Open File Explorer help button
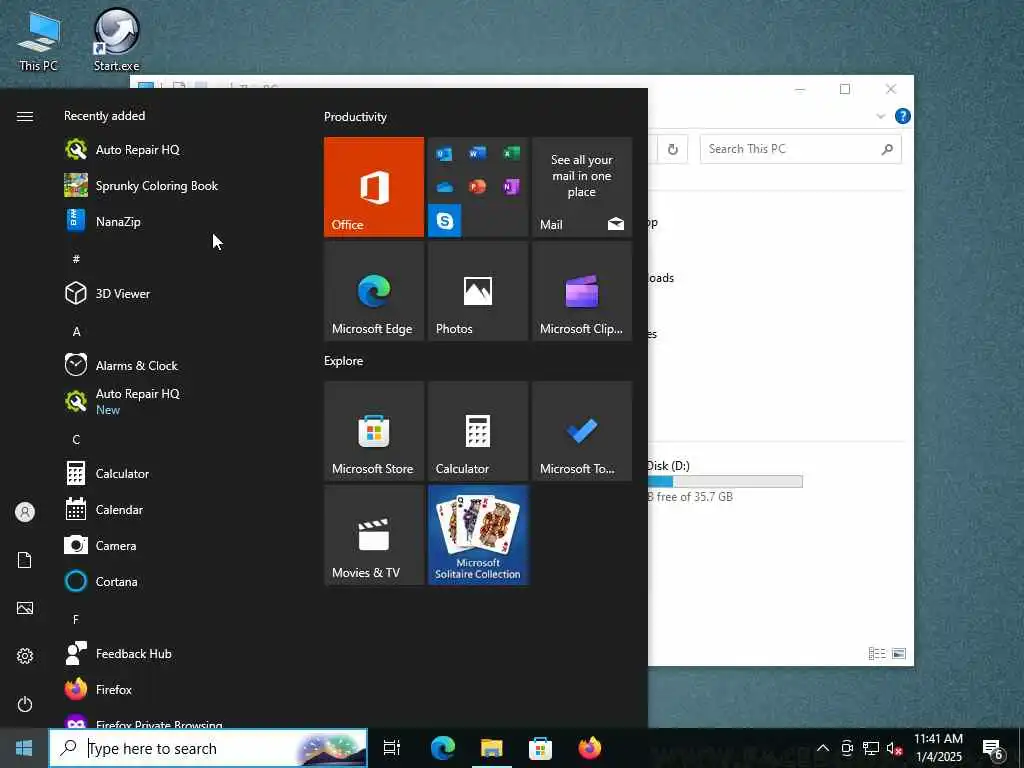Screen dimensions: 1024x768 point(903,116)
